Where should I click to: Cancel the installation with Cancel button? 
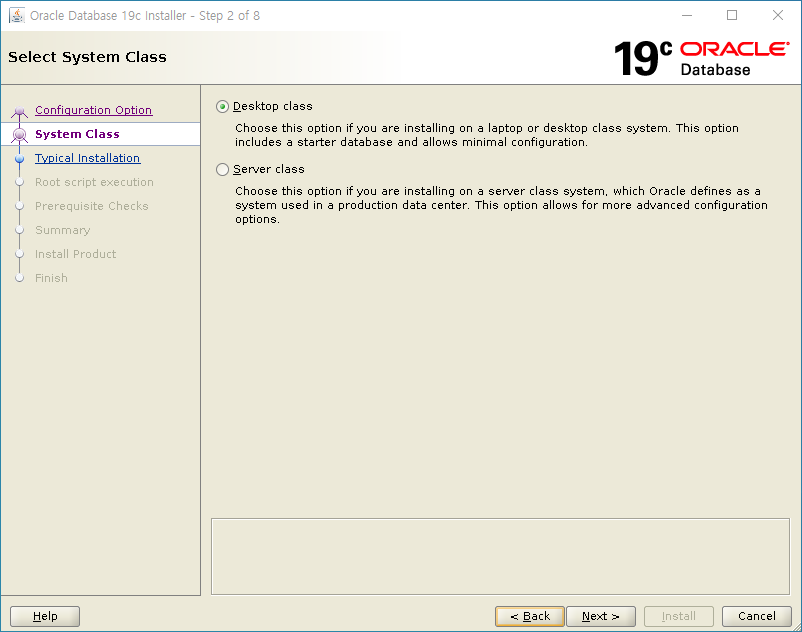[756, 616]
